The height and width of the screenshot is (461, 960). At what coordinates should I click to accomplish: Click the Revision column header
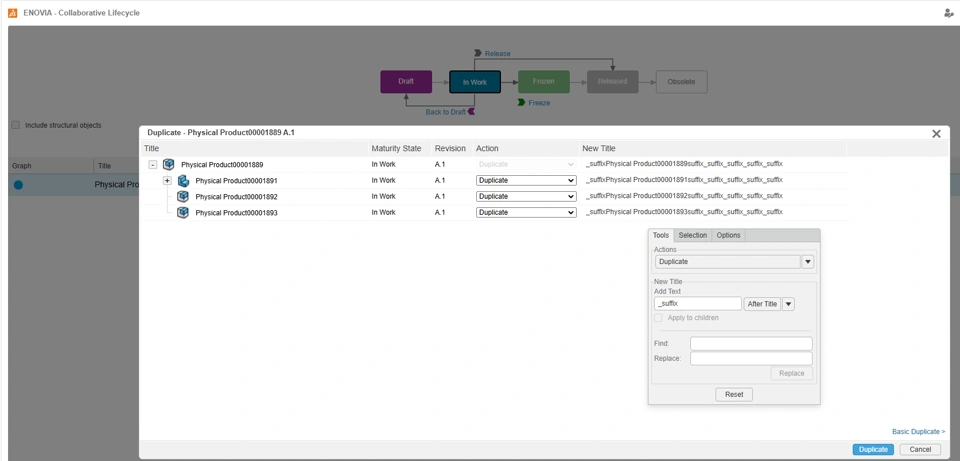coord(450,148)
